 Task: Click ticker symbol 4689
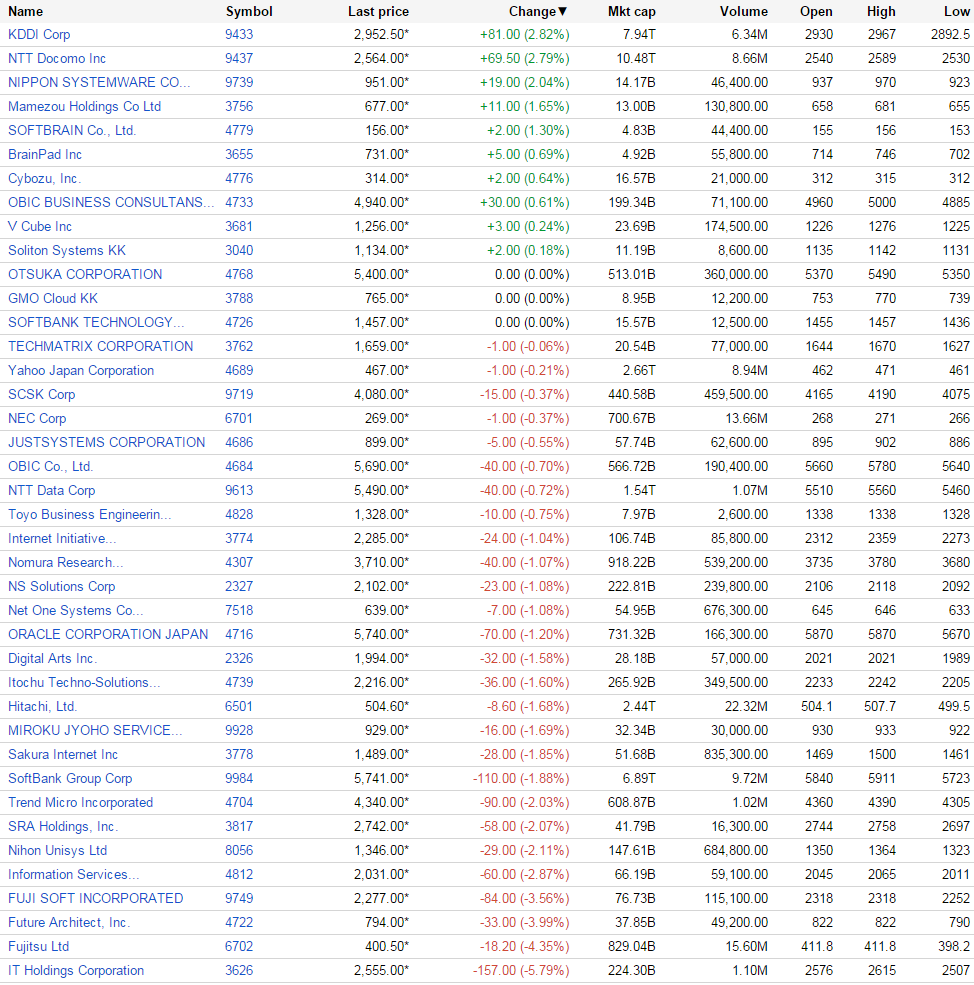pos(239,371)
